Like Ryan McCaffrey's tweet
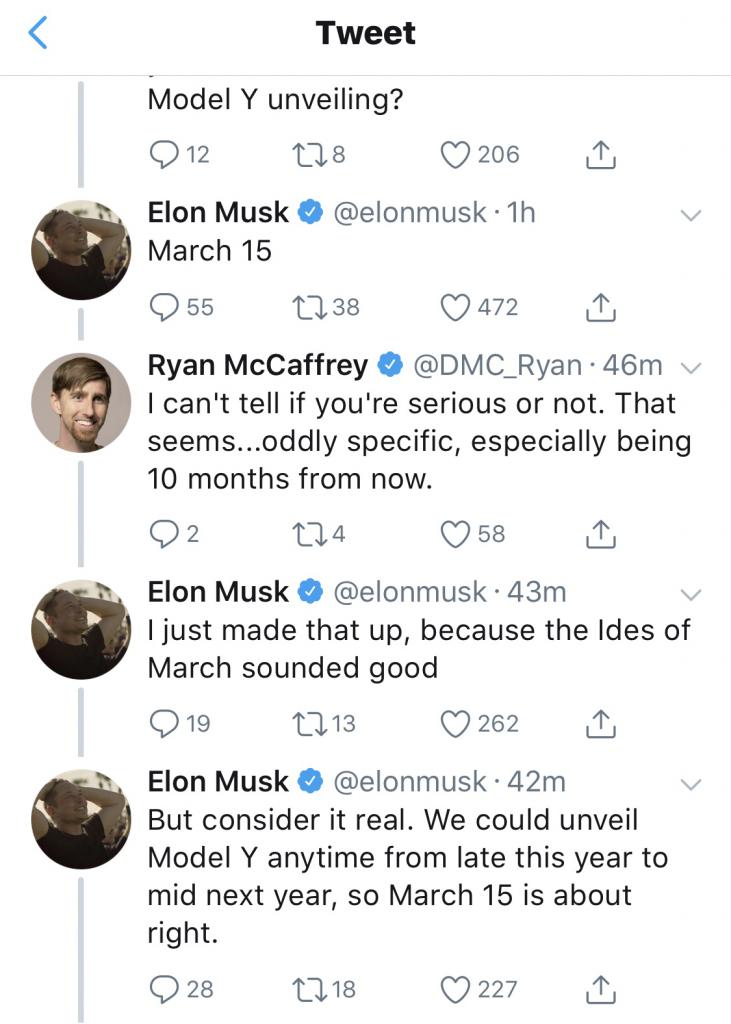 (456, 534)
